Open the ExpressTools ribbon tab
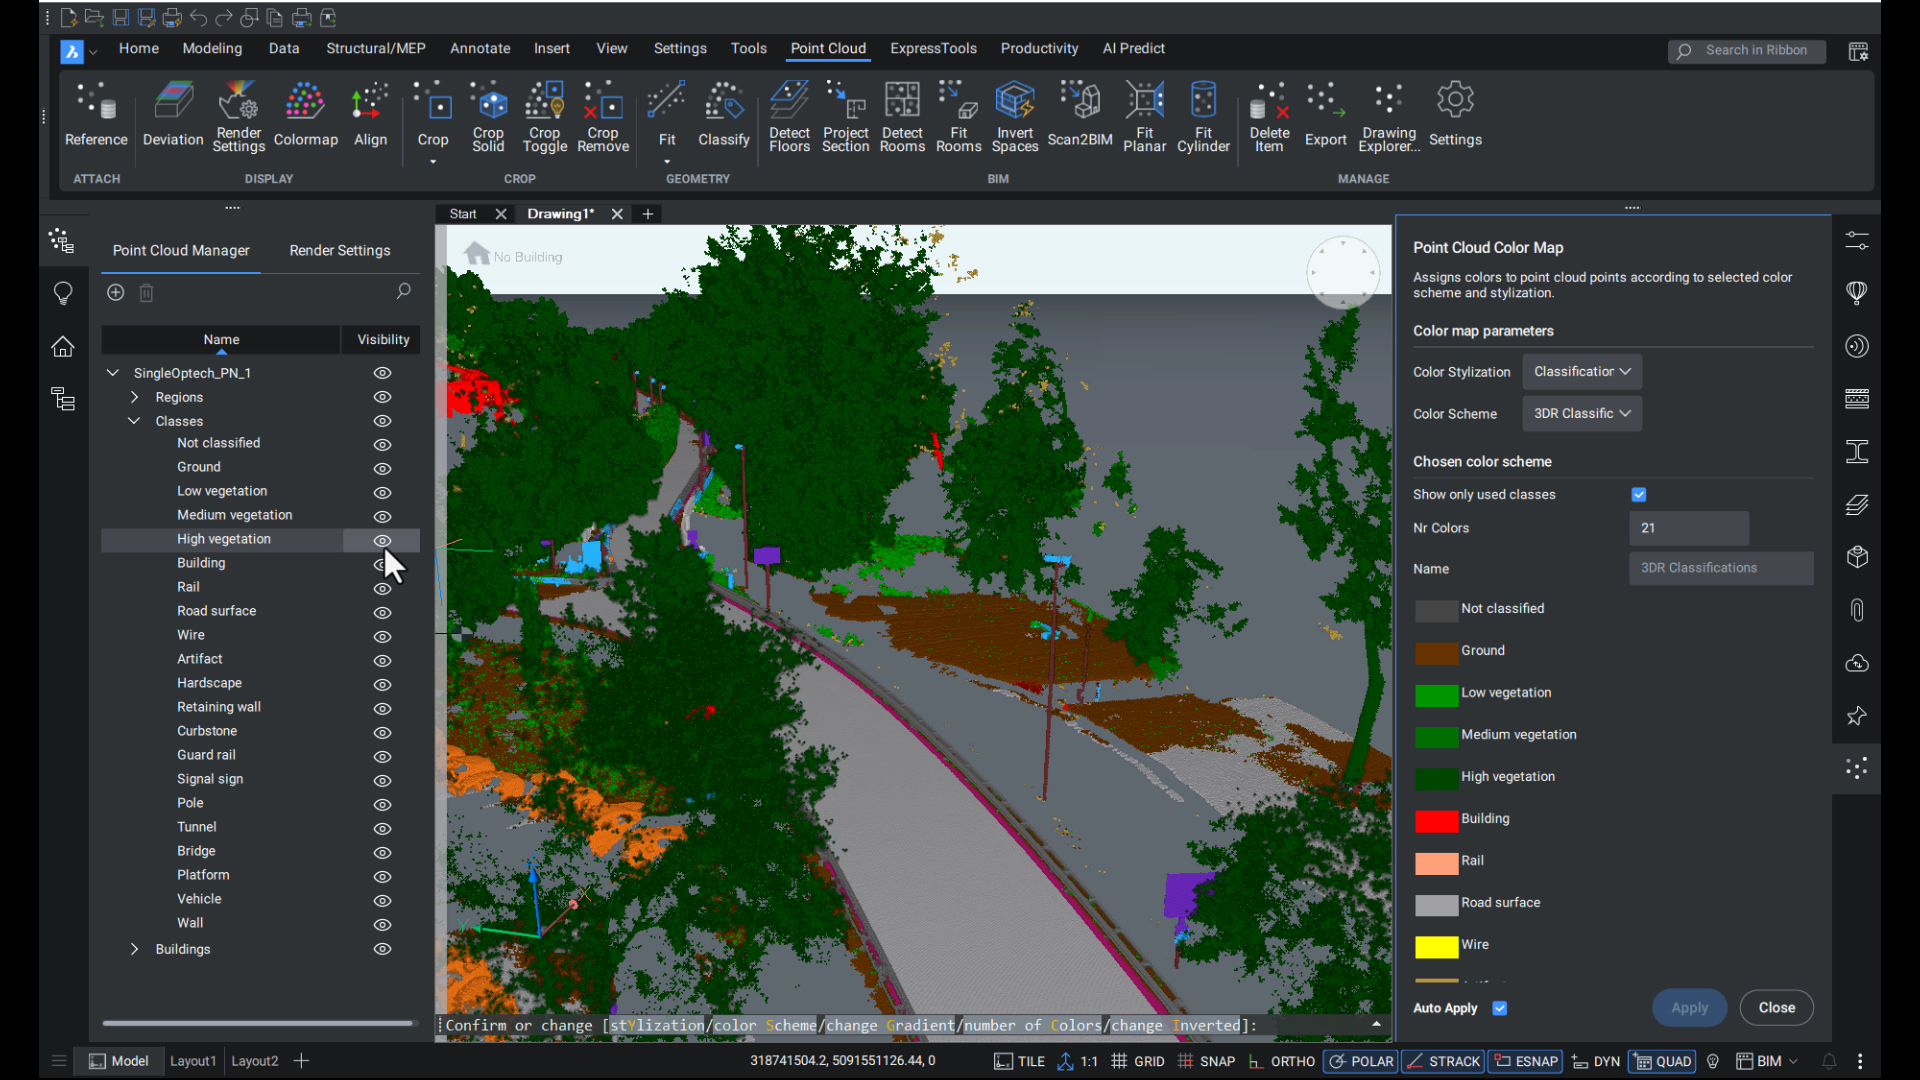This screenshot has height=1080, width=1920. [x=932, y=48]
